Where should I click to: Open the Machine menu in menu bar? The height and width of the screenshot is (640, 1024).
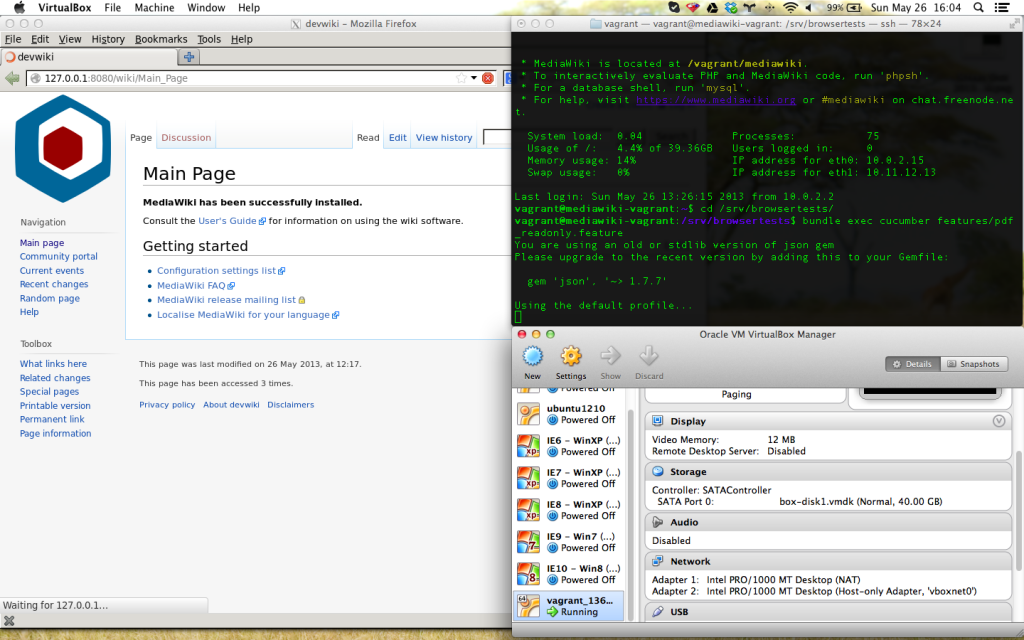coord(154,8)
